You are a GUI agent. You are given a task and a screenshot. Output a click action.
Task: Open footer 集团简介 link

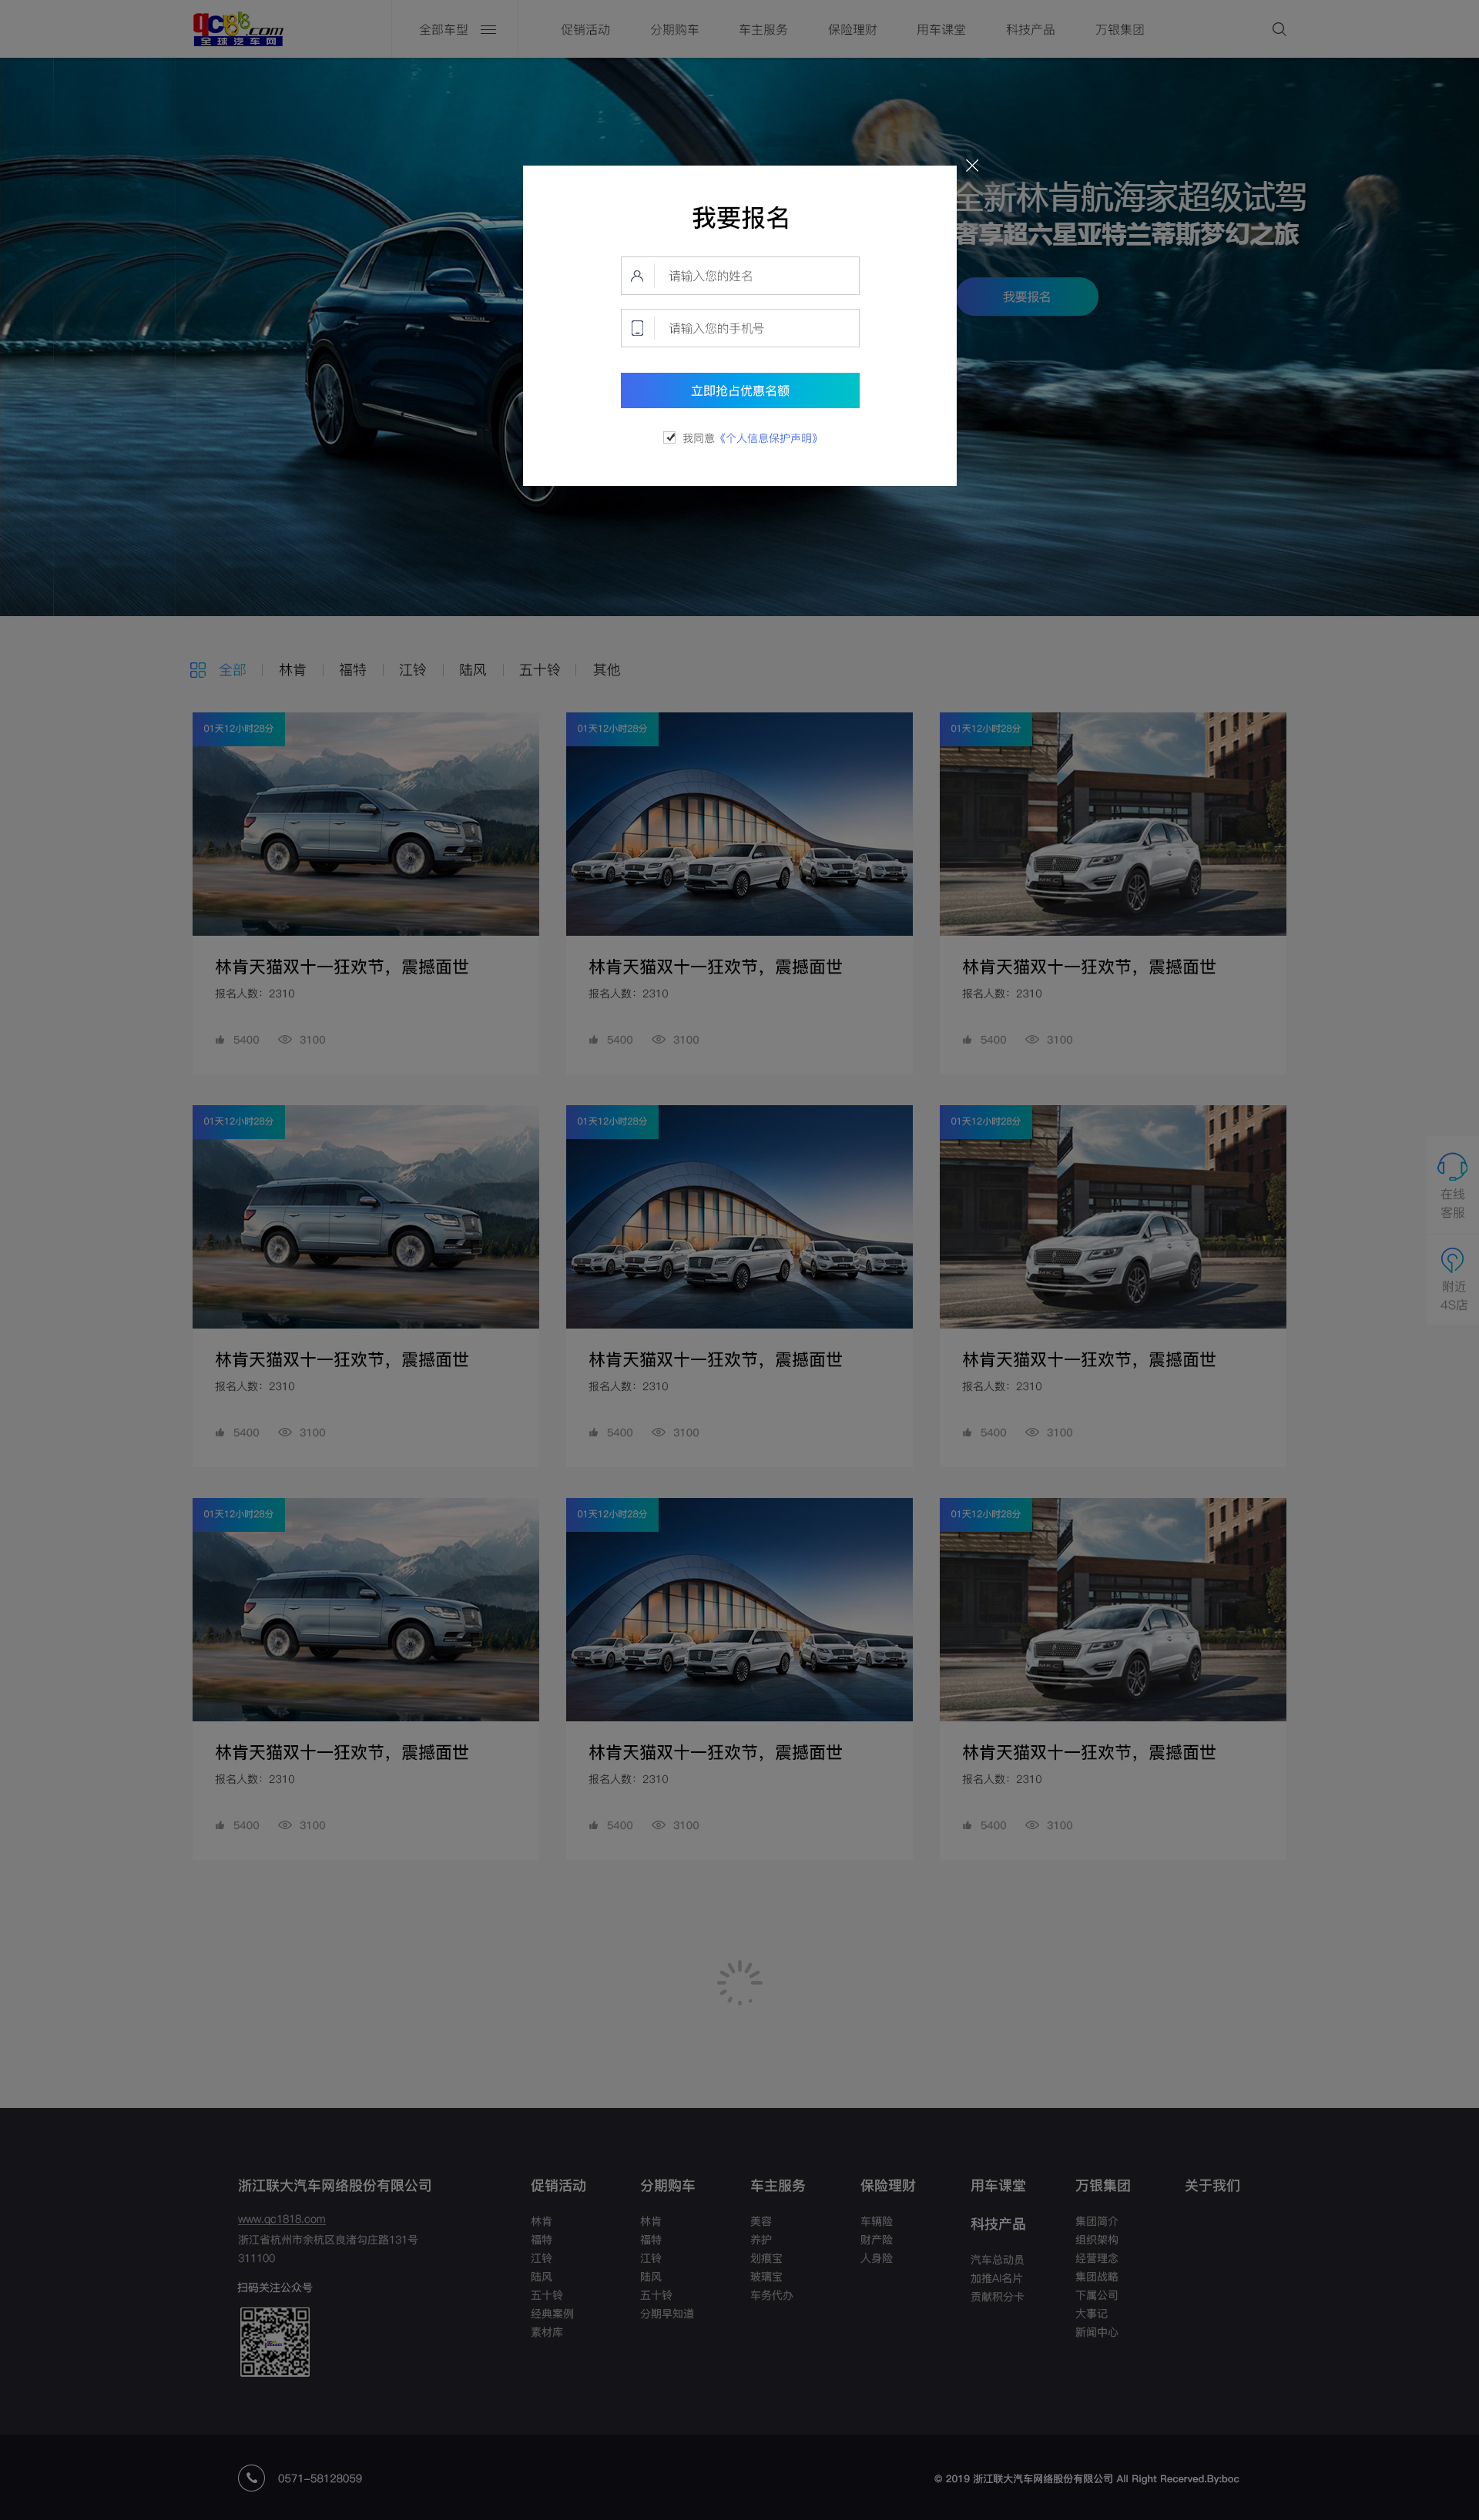coord(1096,2221)
